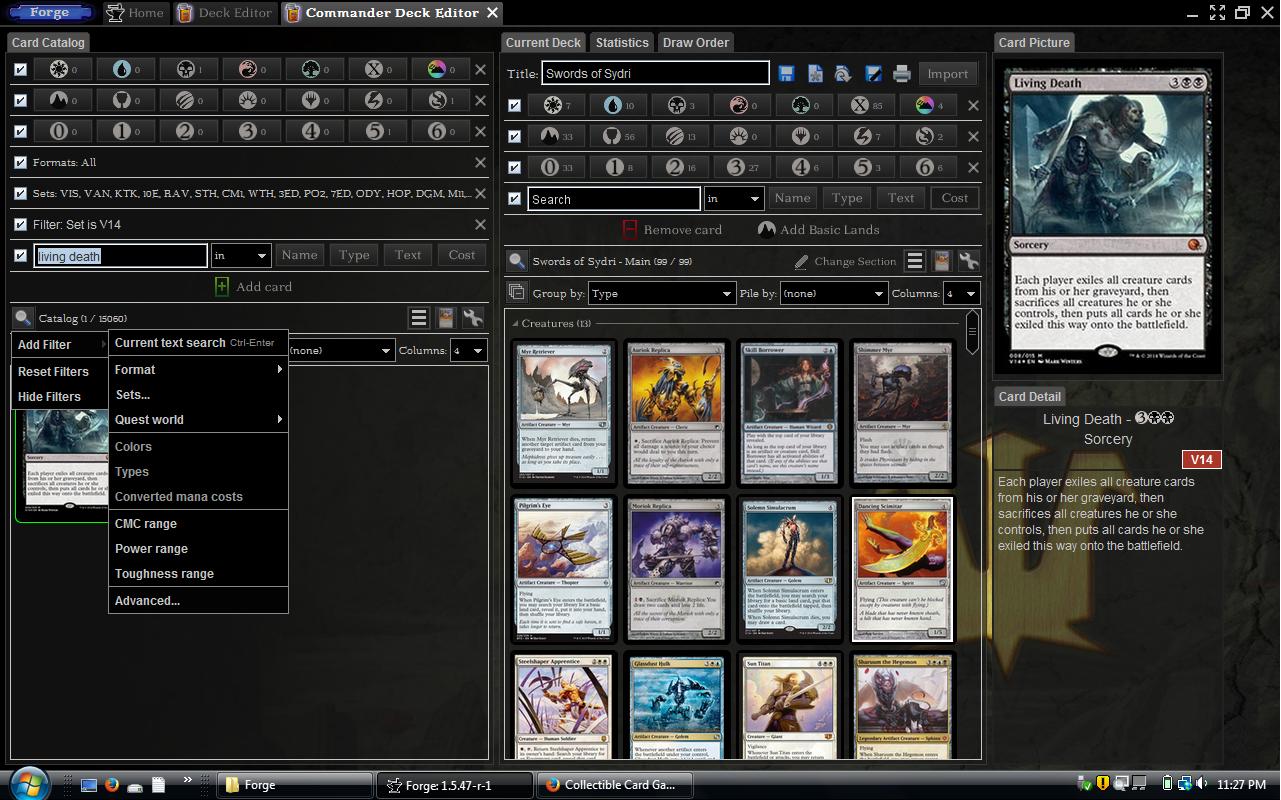Uncheck the Formats: All filter
1281x800 pixels.
coord(20,162)
